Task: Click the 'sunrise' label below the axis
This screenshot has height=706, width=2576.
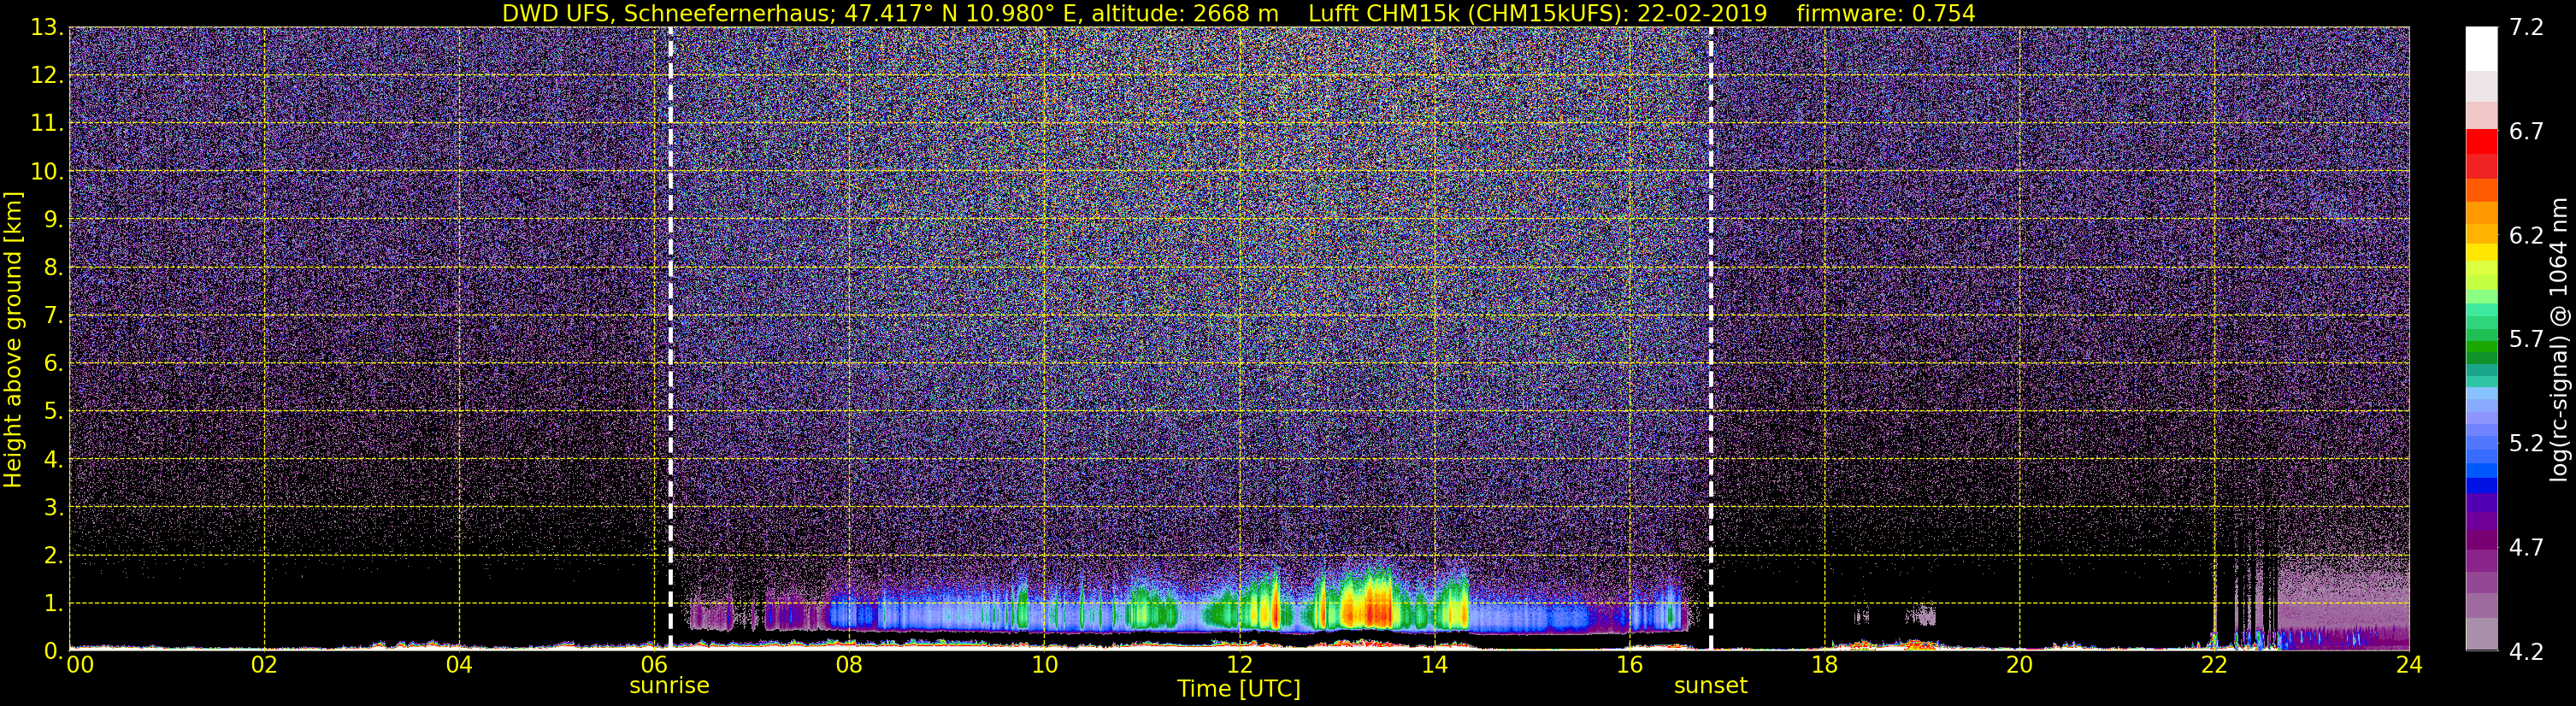Action: [x=669, y=686]
